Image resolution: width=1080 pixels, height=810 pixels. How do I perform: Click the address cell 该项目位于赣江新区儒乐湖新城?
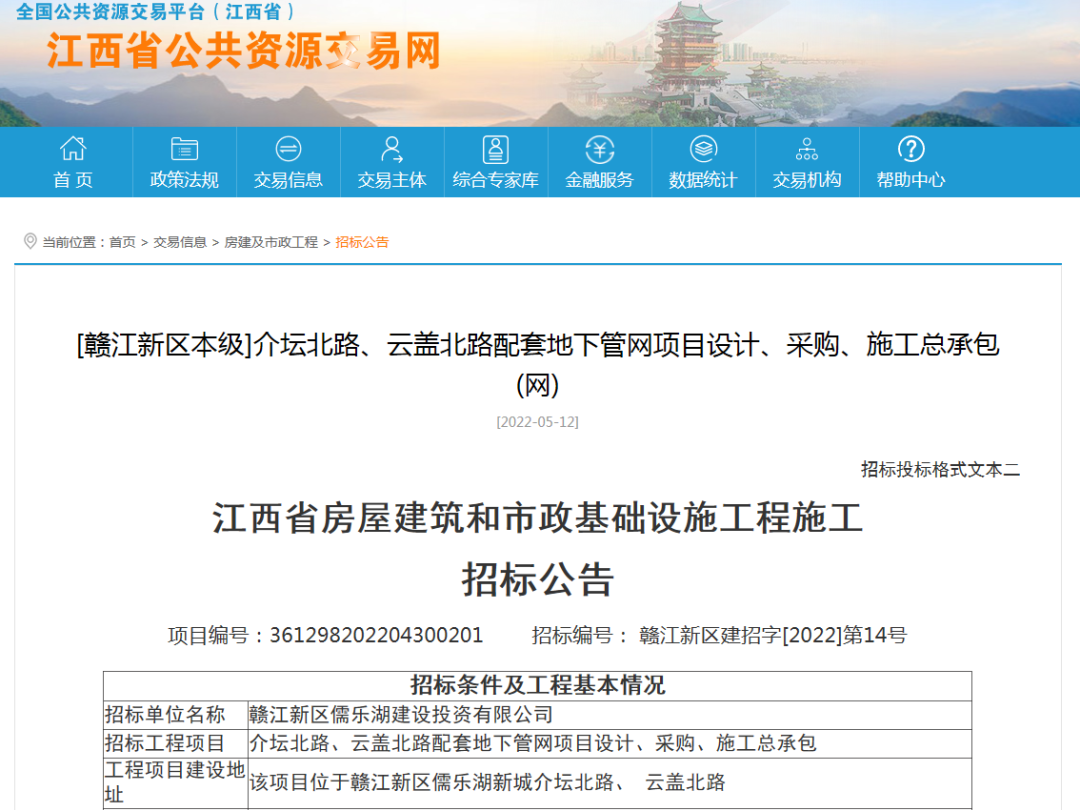pos(610,782)
